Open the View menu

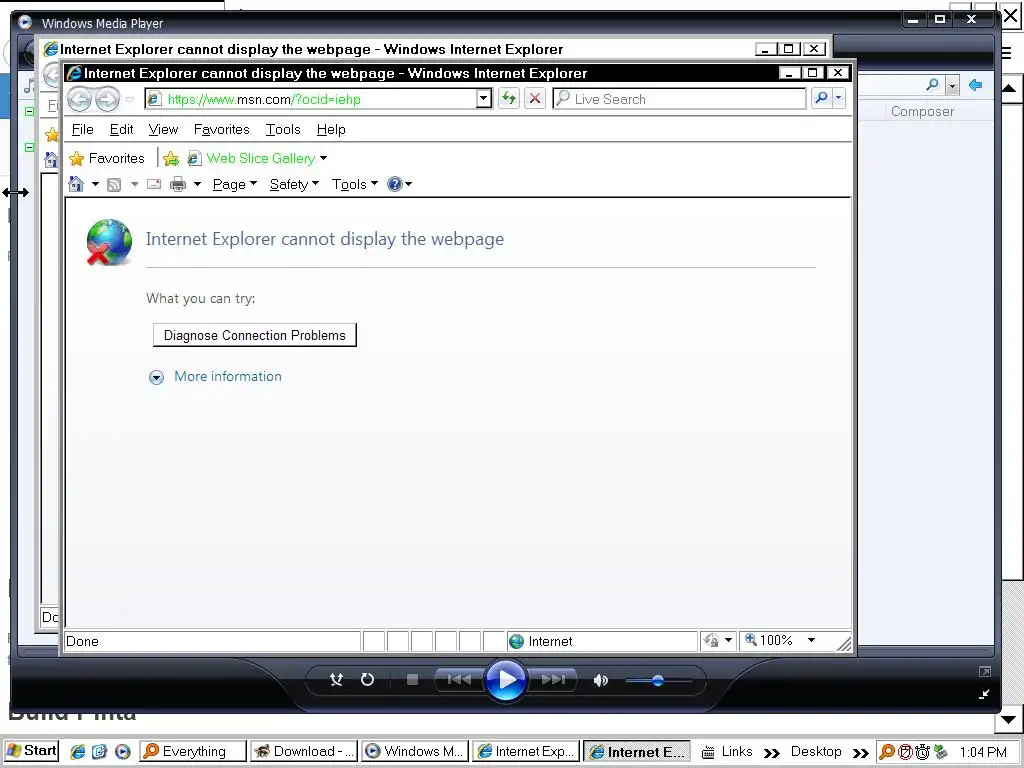(163, 129)
